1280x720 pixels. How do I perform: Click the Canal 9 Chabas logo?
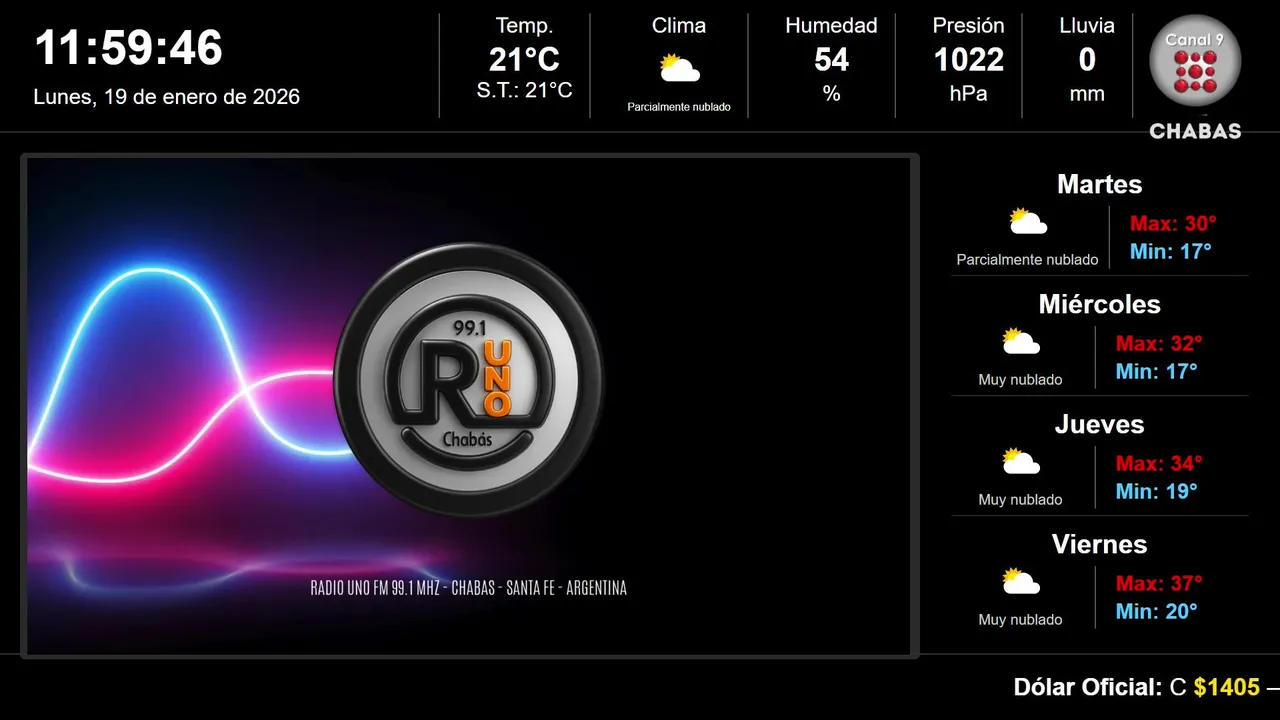(x=1195, y=77)
